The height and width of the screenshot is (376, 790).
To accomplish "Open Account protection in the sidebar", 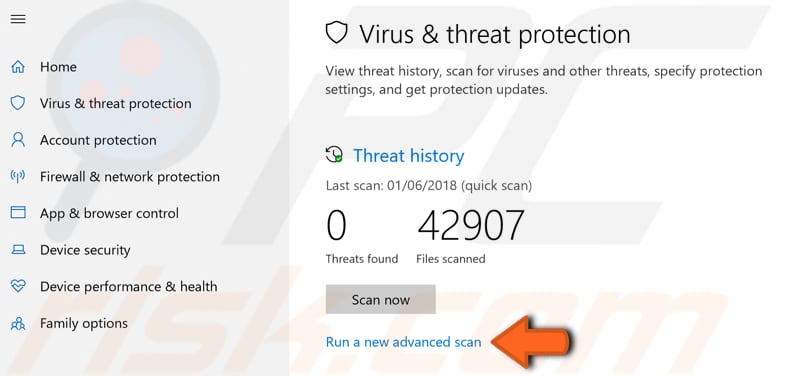I will [x=98, y=140].
